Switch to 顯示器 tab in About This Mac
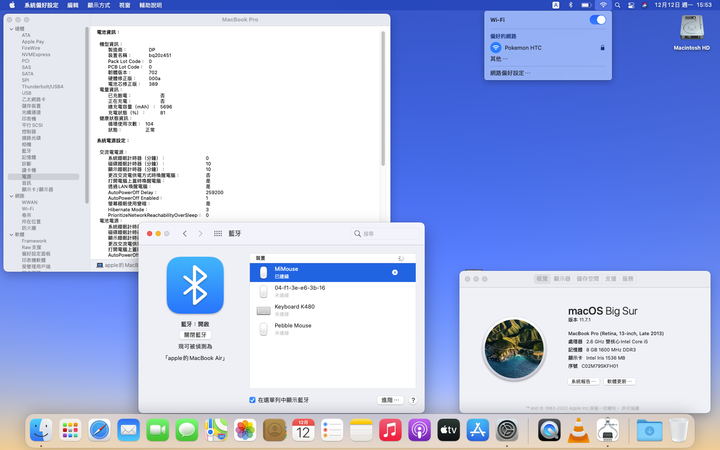 562,279
